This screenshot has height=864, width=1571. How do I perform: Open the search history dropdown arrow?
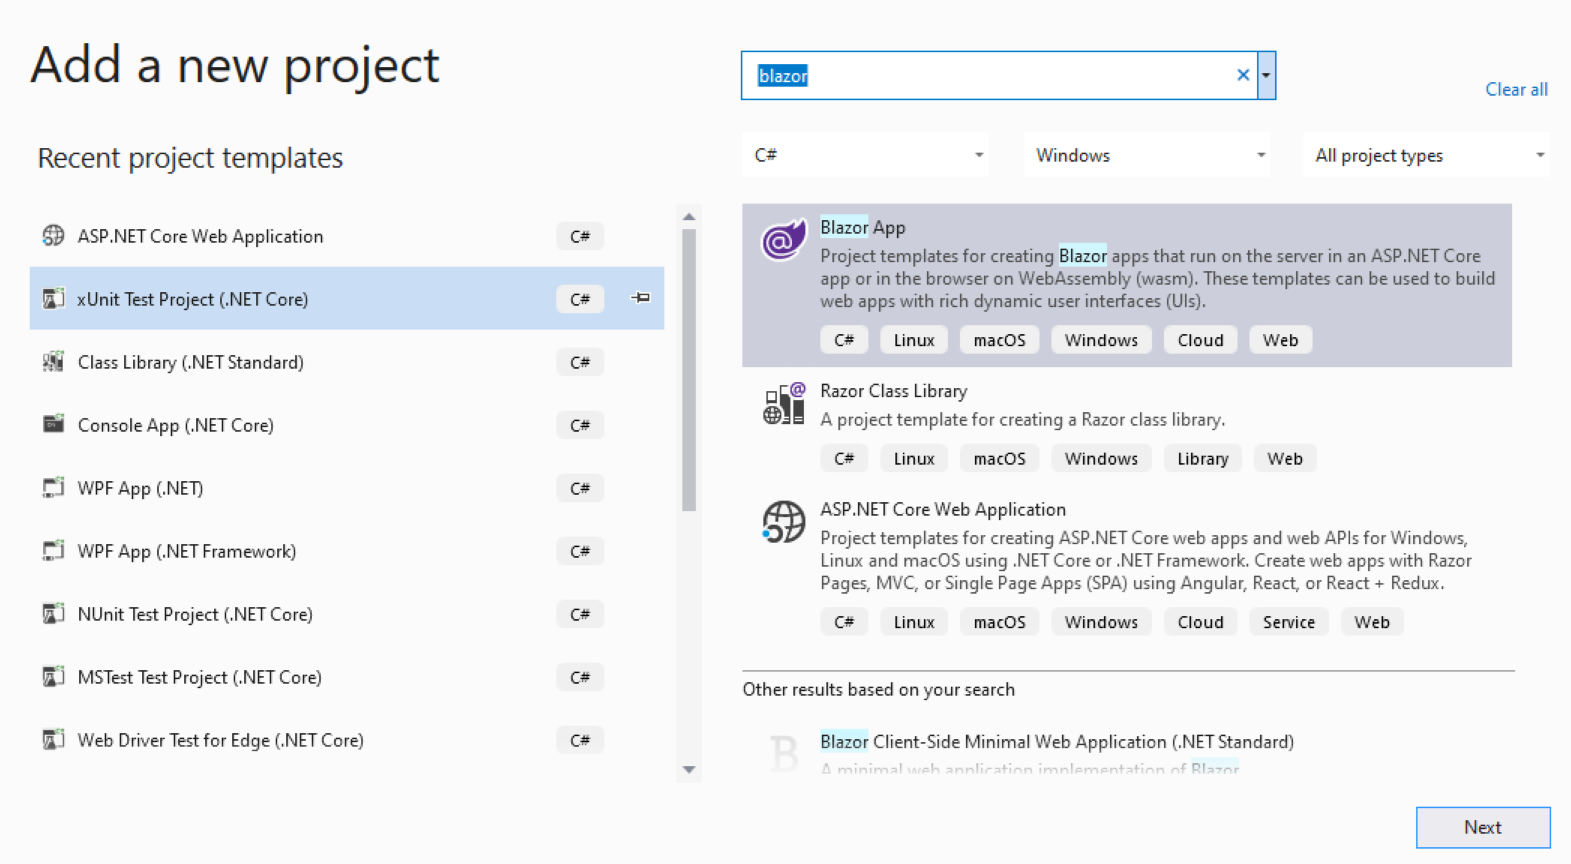tap(1266, 75)
